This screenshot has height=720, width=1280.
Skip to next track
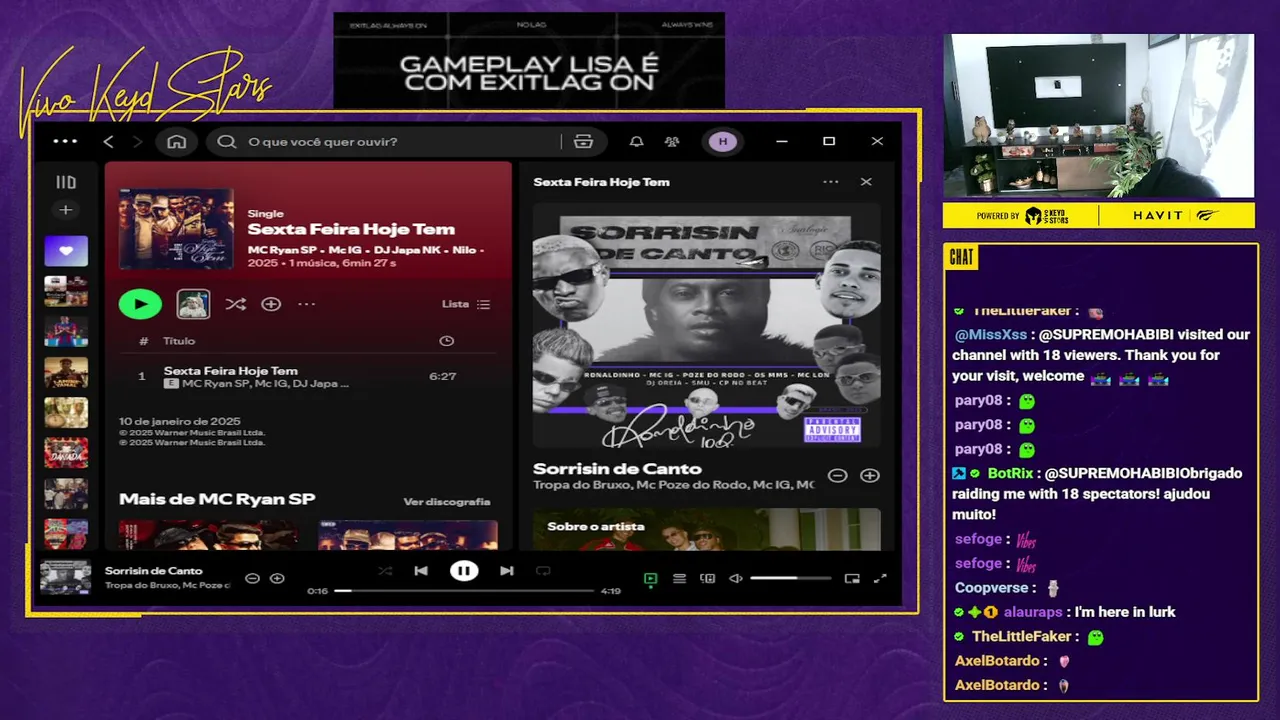507,571
